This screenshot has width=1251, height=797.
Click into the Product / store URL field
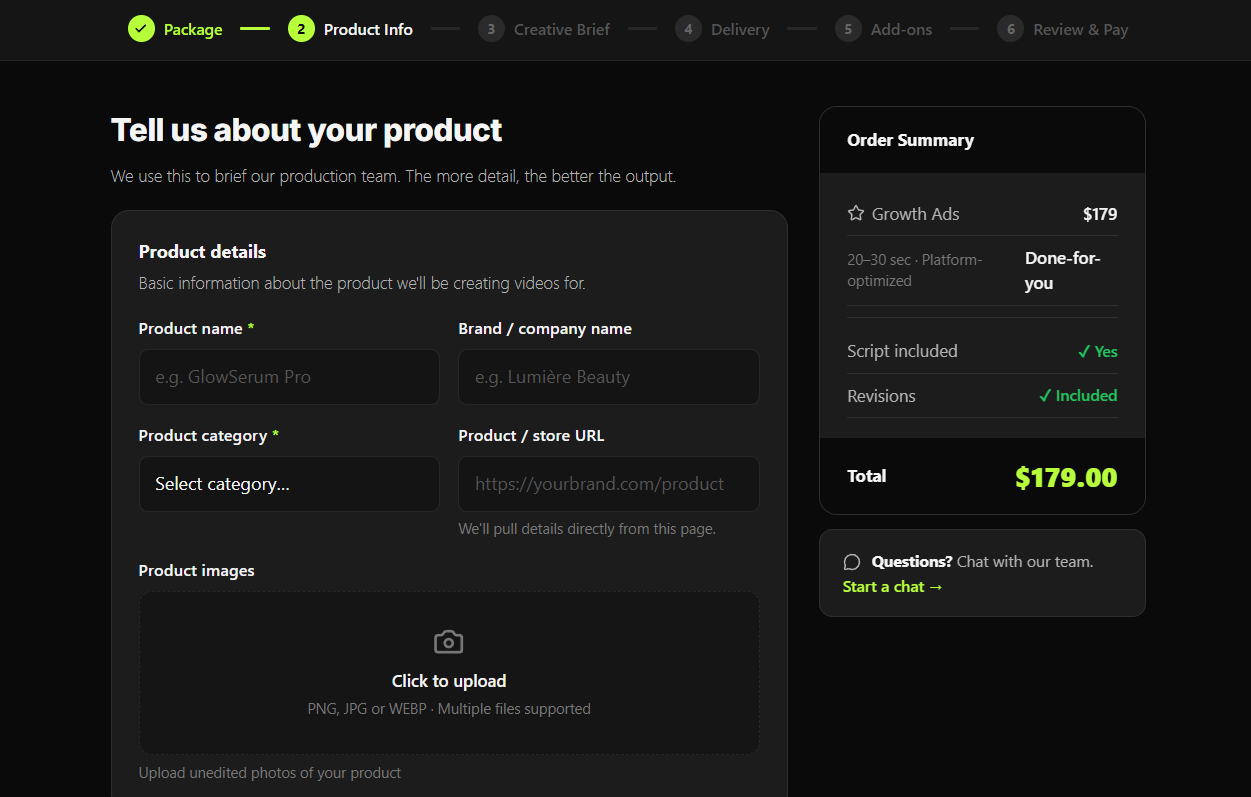pyautogui.click(x=609, y=484)
